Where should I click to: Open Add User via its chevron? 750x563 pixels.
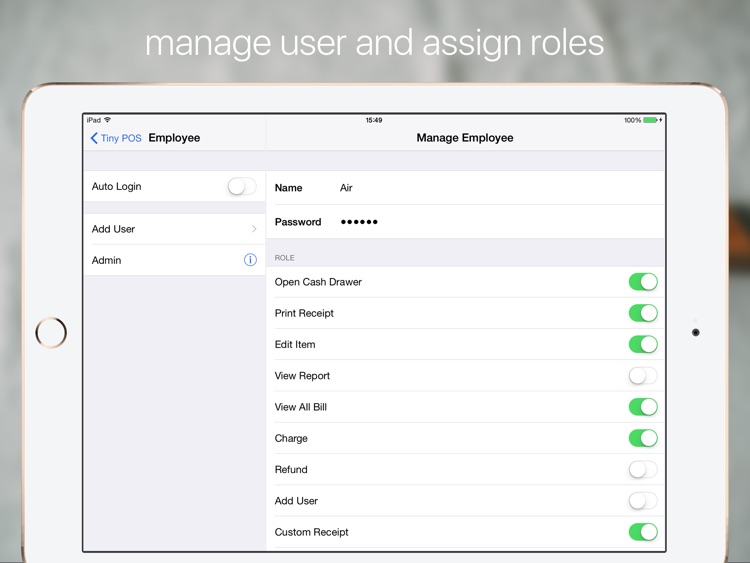254,229
